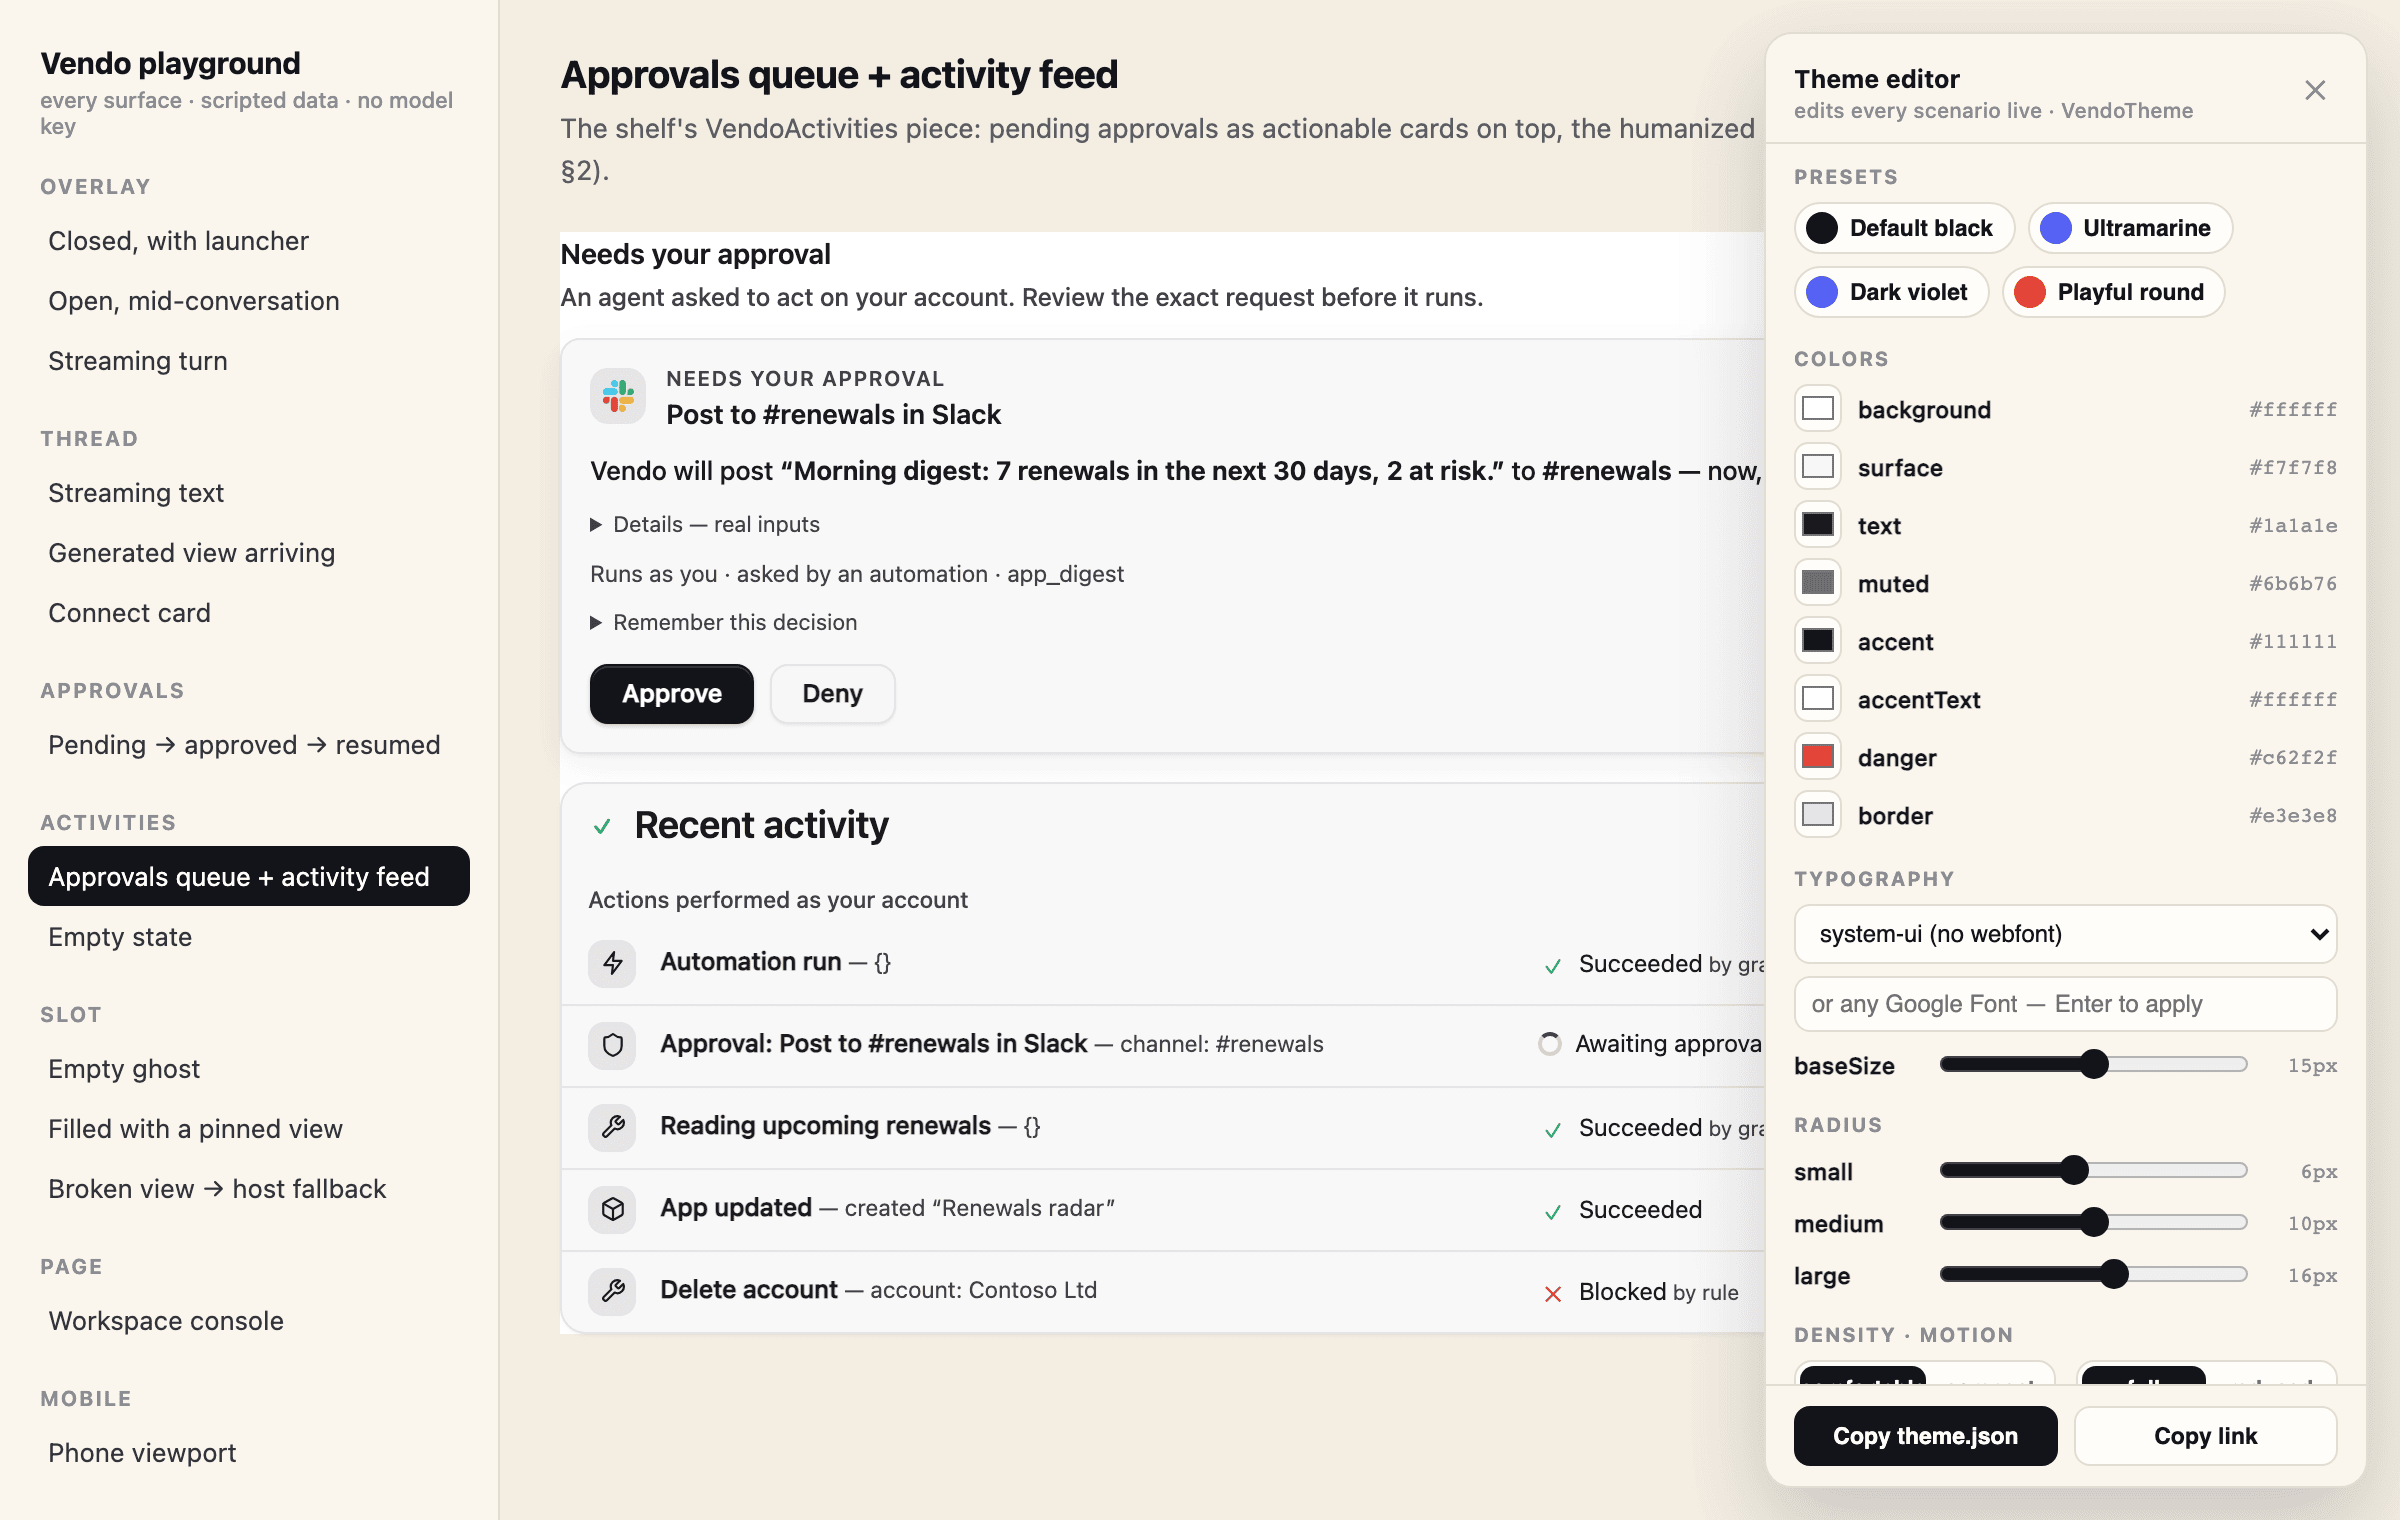The width and height of the screenshot is (2400, 1520).
Task: Expand Details — real inputs
Action: (x=705, y=524)
